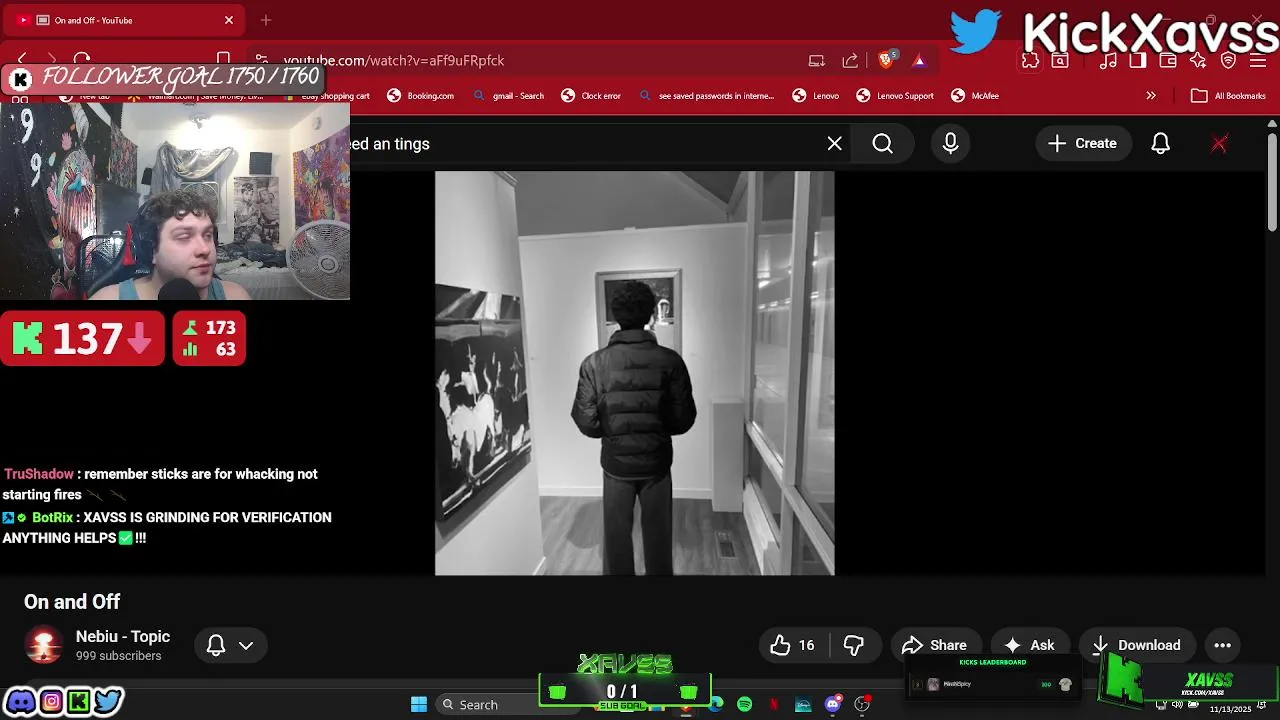1280x720 pixels.
Task: Open YouTube notifications bell
Action: [1160, 144]
